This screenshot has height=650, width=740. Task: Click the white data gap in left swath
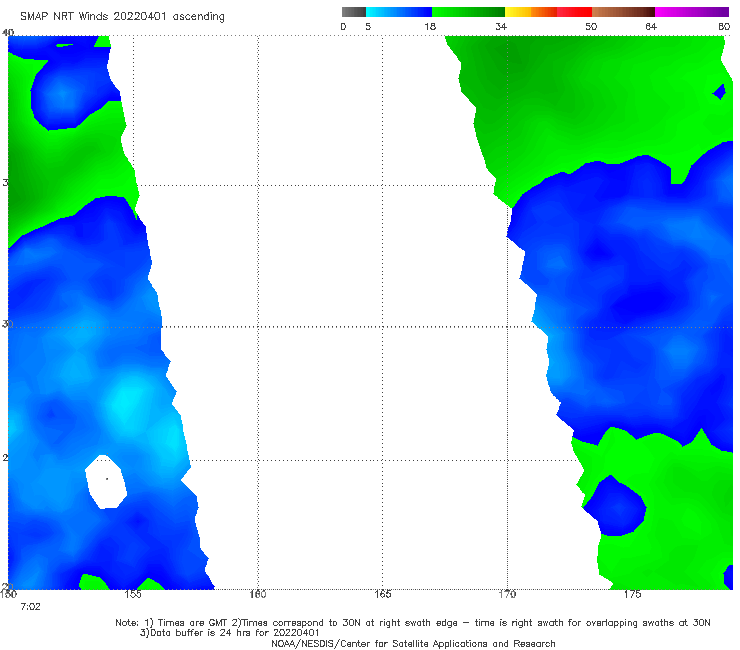pos(106,481)
